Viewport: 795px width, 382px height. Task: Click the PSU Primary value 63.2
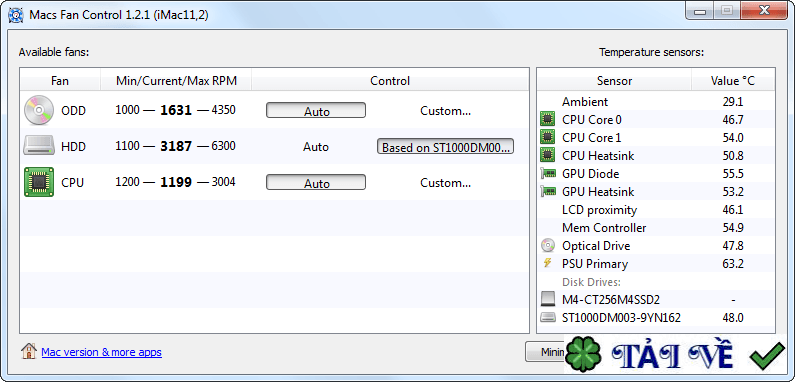733,264
